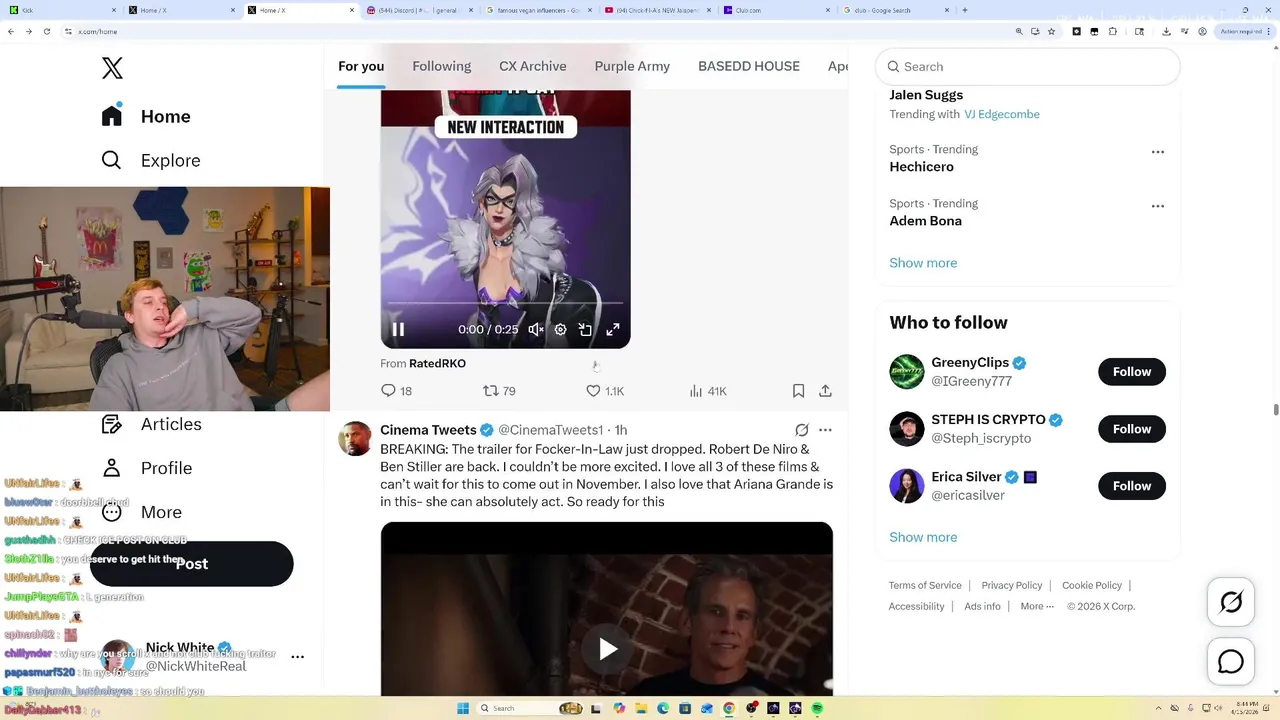Seek on the video progress bar
The image size is (1280, 720).
tap(505, 302)
